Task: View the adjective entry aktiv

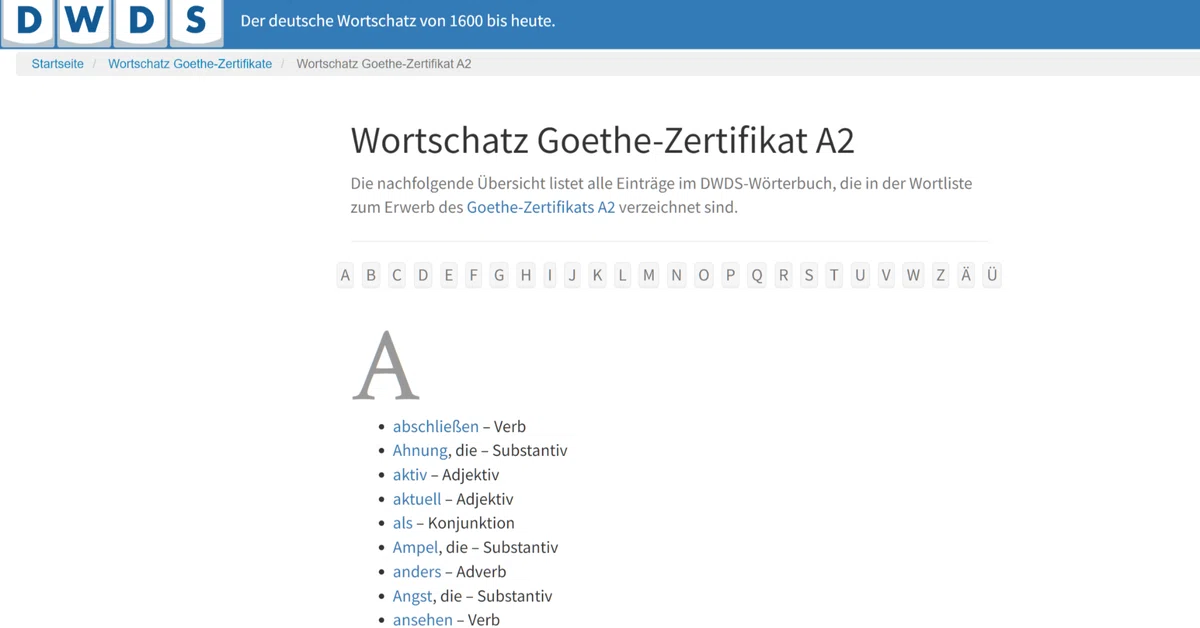Action: (410, 475)
